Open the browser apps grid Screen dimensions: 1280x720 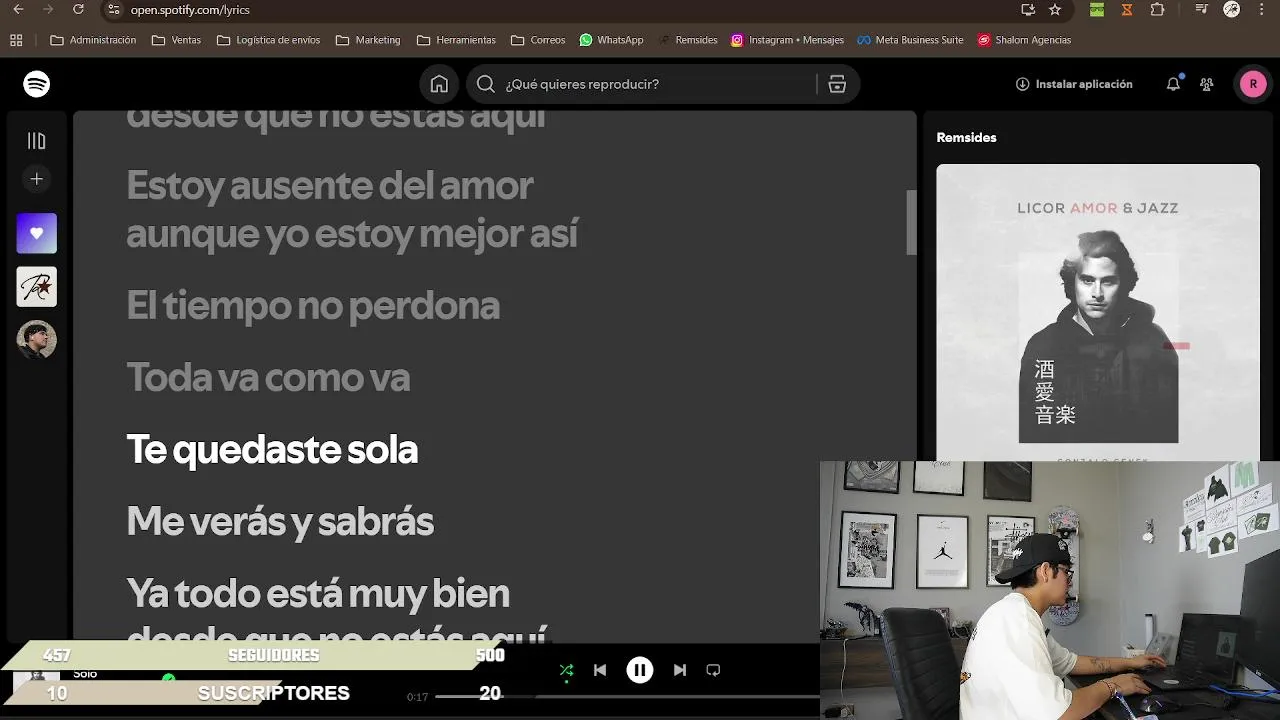16,41
